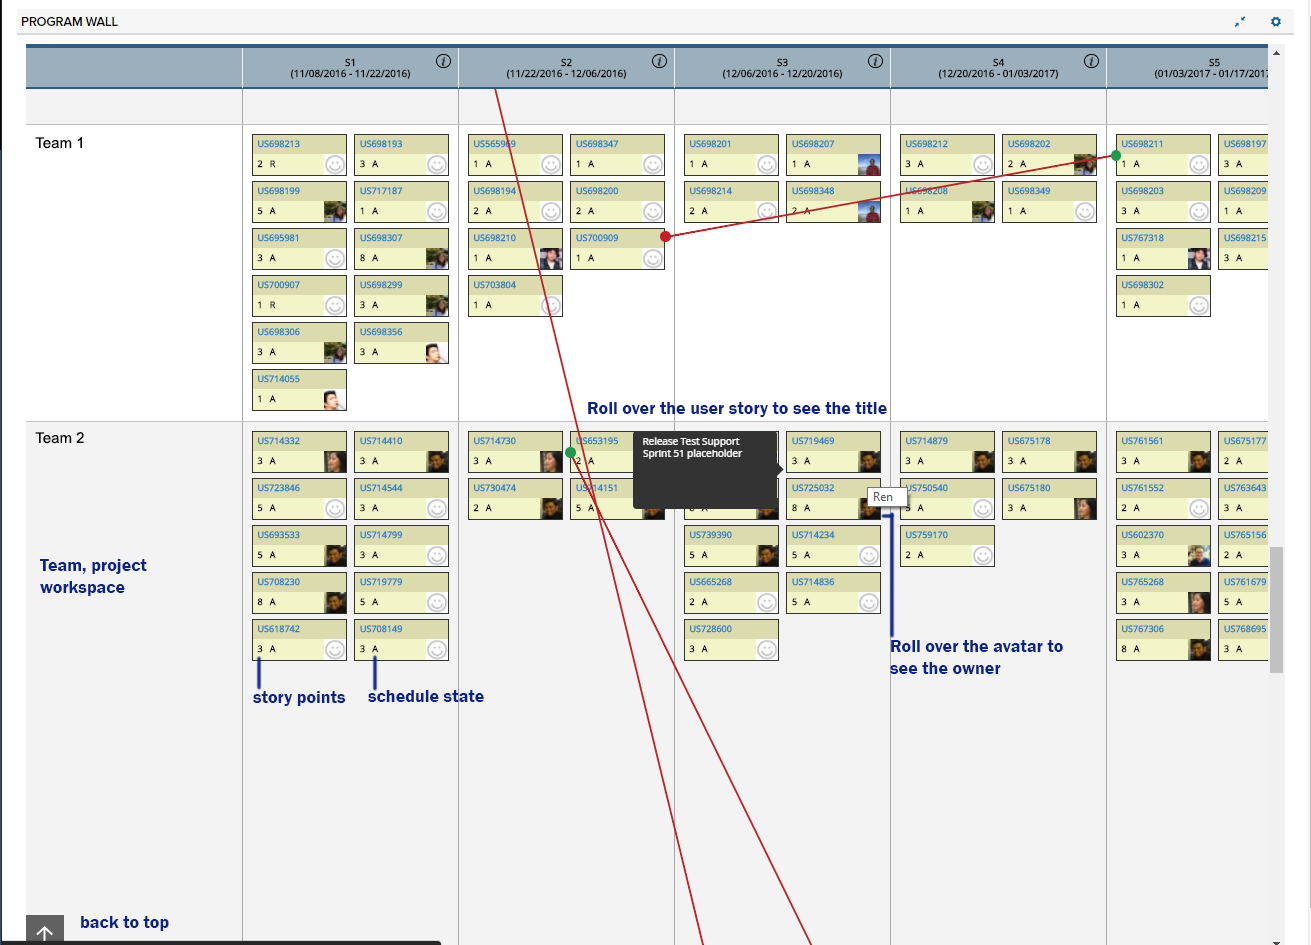
Task: Open user story US714332
Action: 278,441
